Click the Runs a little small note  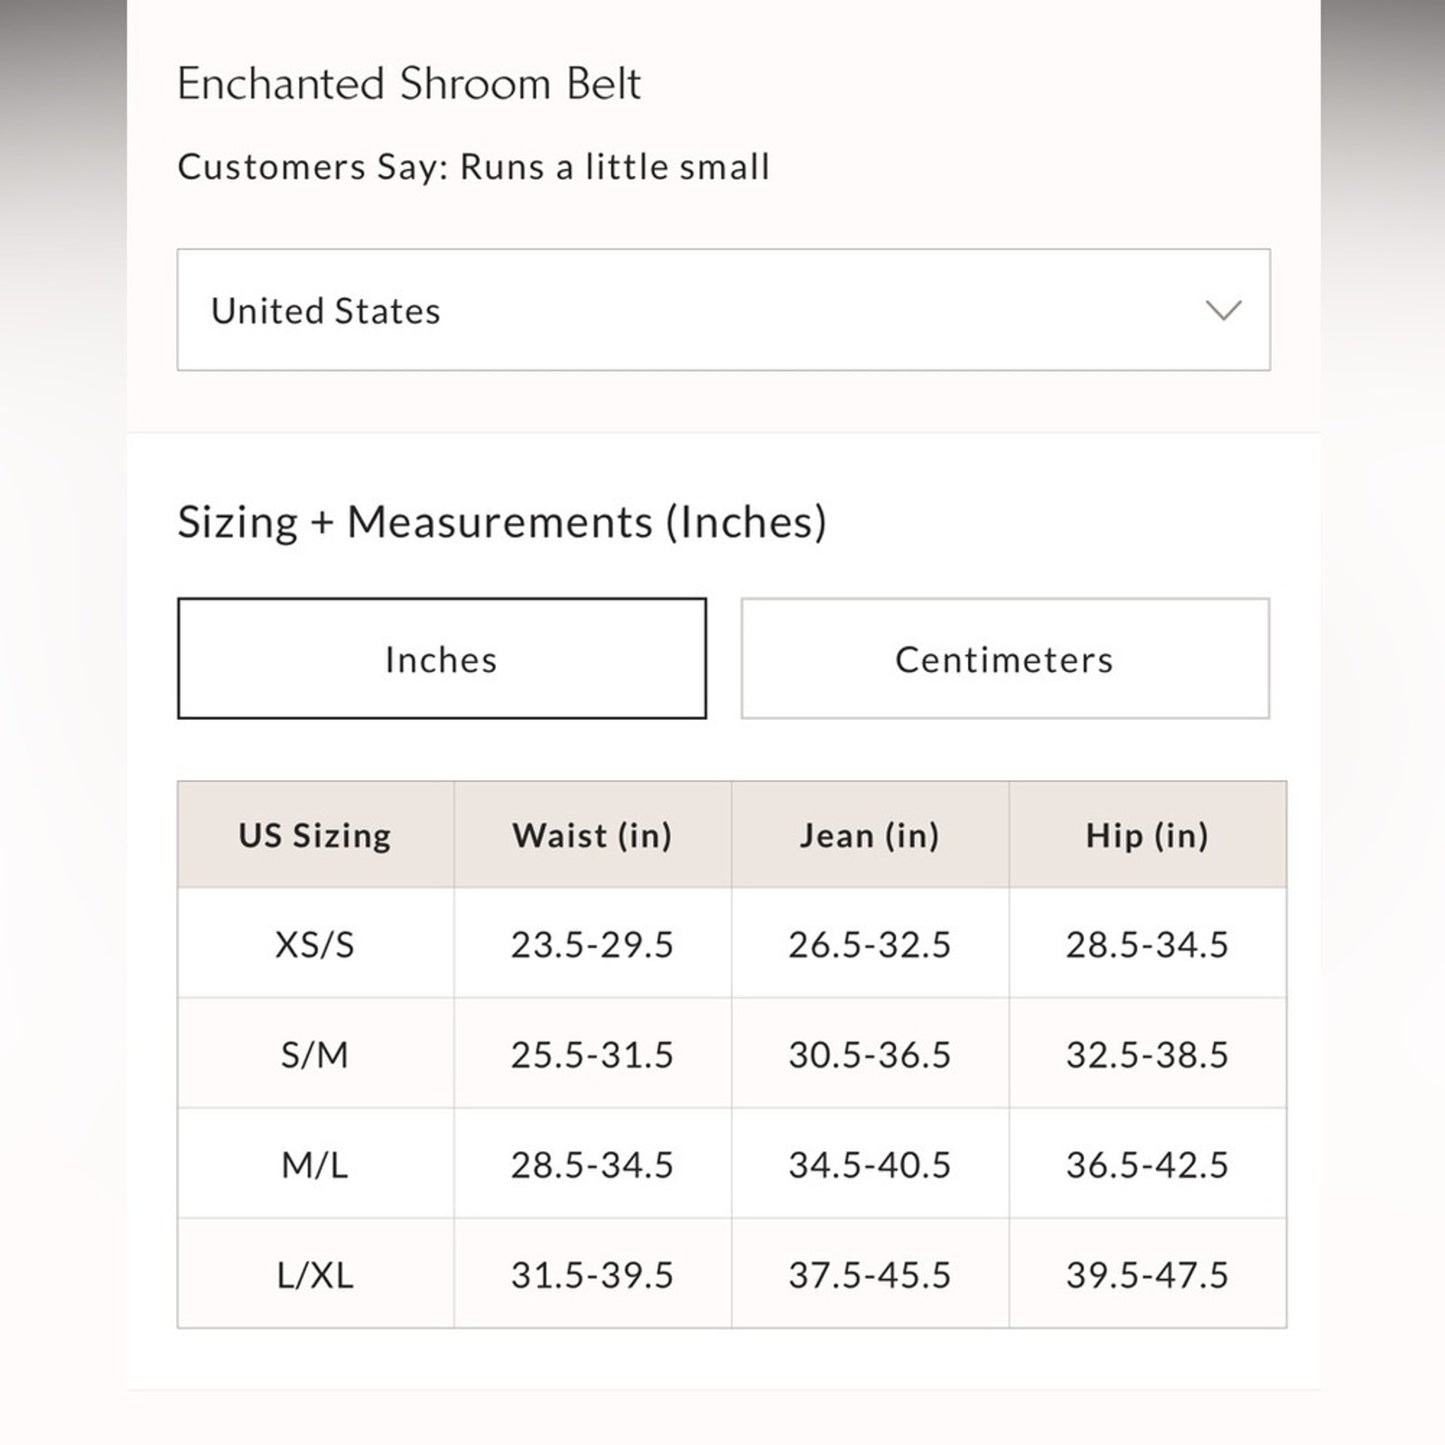(473, 167)
